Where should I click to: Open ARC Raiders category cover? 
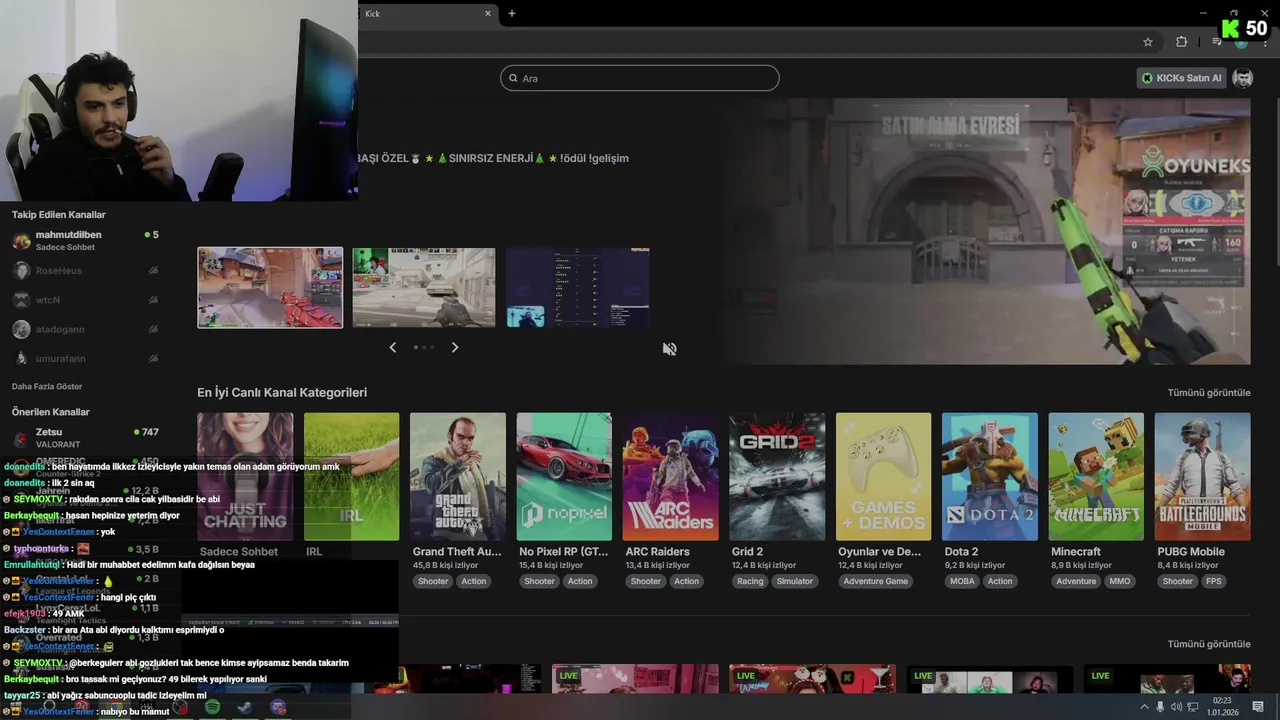click(670, 477)
